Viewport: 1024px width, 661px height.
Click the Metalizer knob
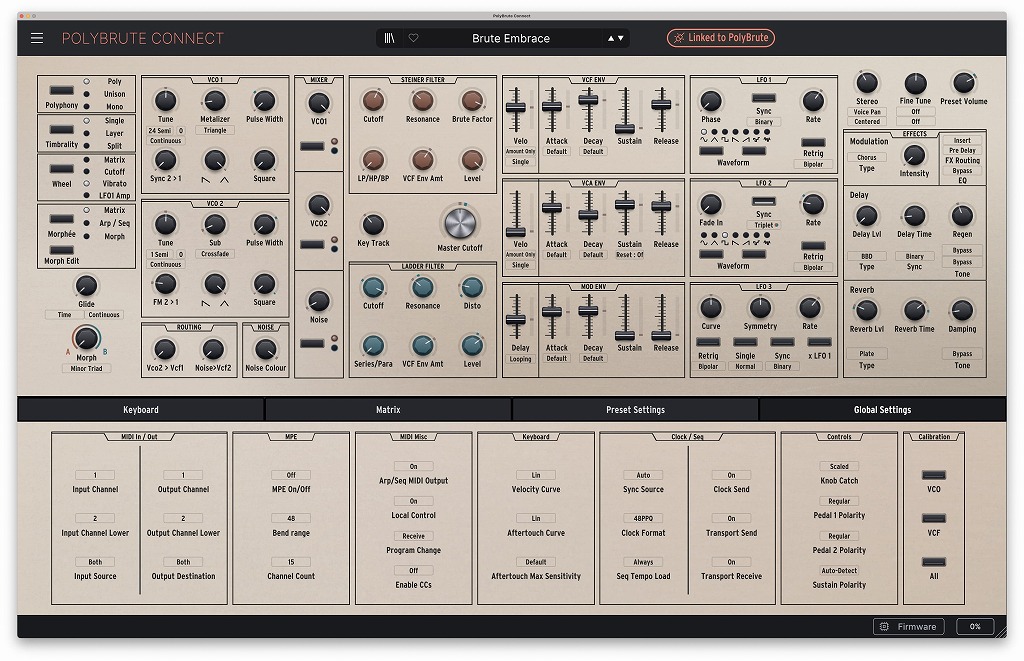[215, 101]
